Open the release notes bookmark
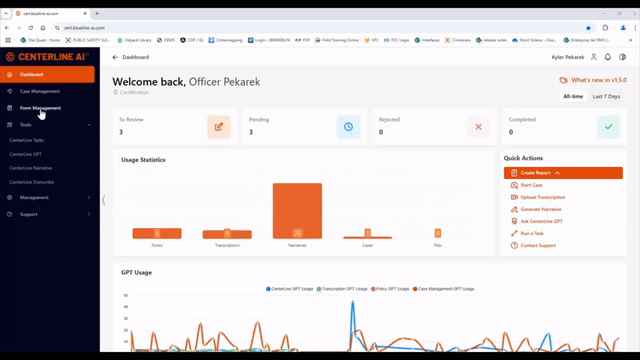 tap(491, 40)
